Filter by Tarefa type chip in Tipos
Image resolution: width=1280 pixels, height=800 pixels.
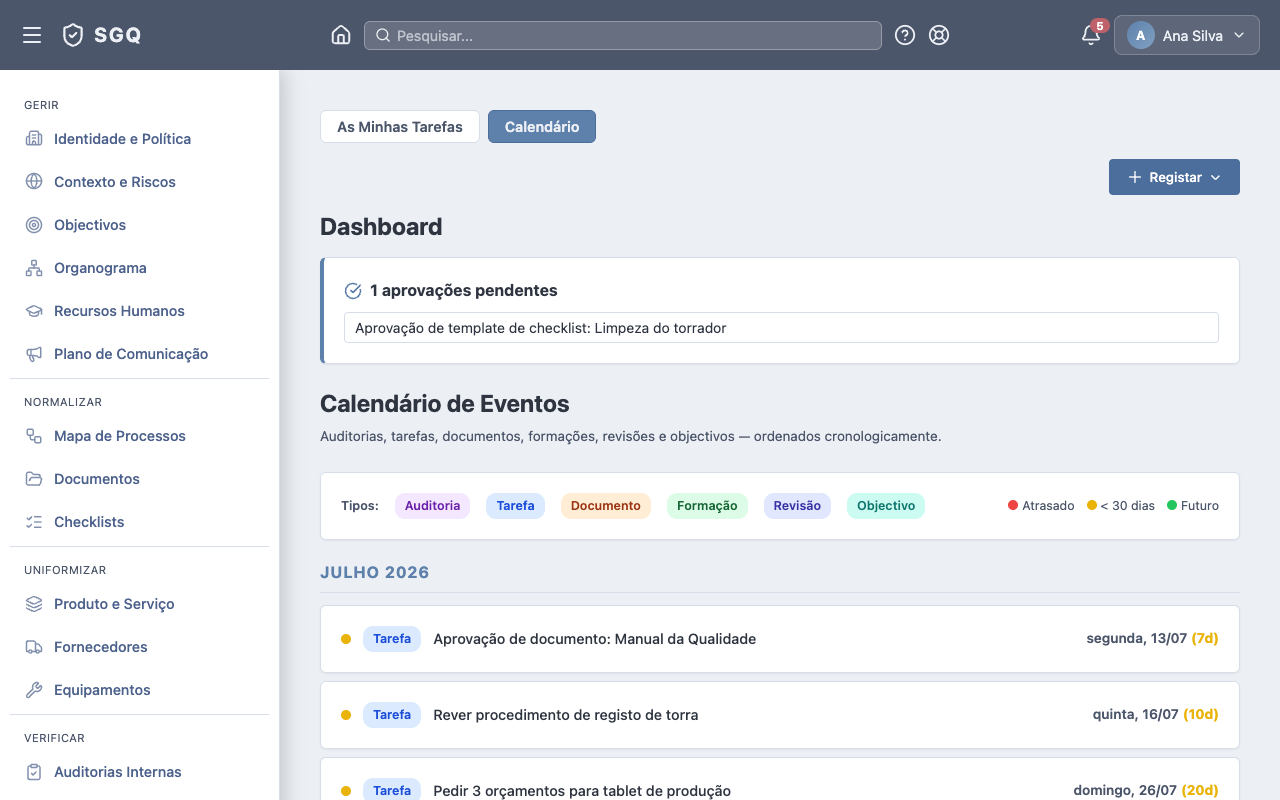[515, 506]
